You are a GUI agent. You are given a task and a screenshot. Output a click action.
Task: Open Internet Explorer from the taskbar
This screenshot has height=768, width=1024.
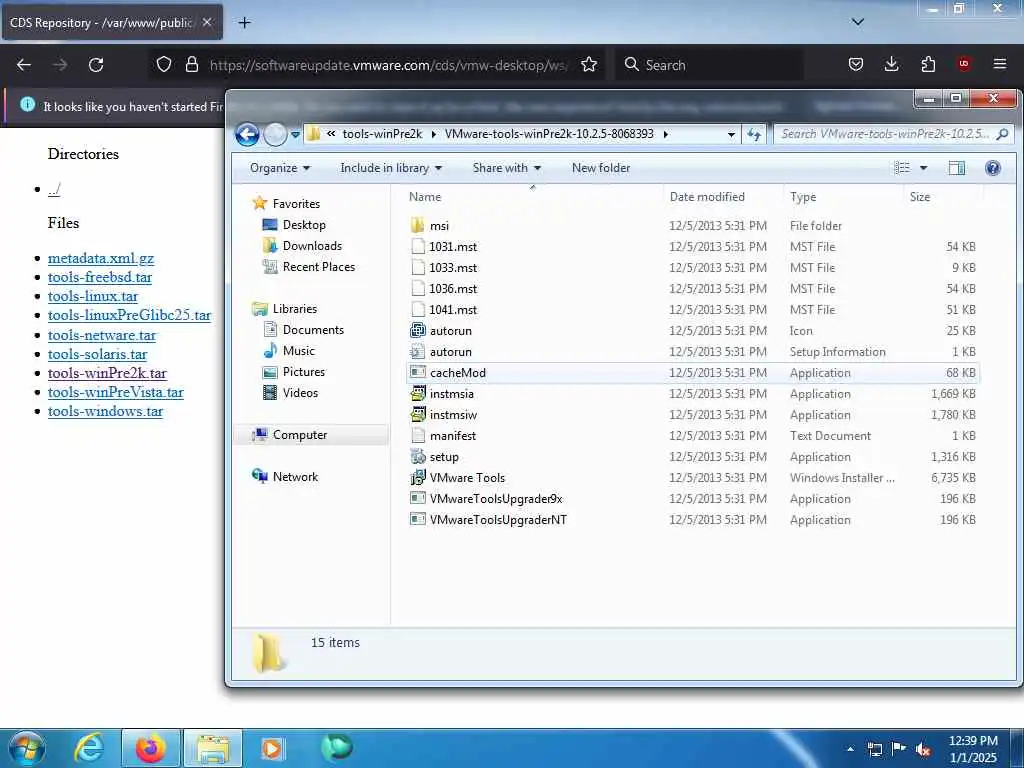pyautogui.click(x=89, y=748)
